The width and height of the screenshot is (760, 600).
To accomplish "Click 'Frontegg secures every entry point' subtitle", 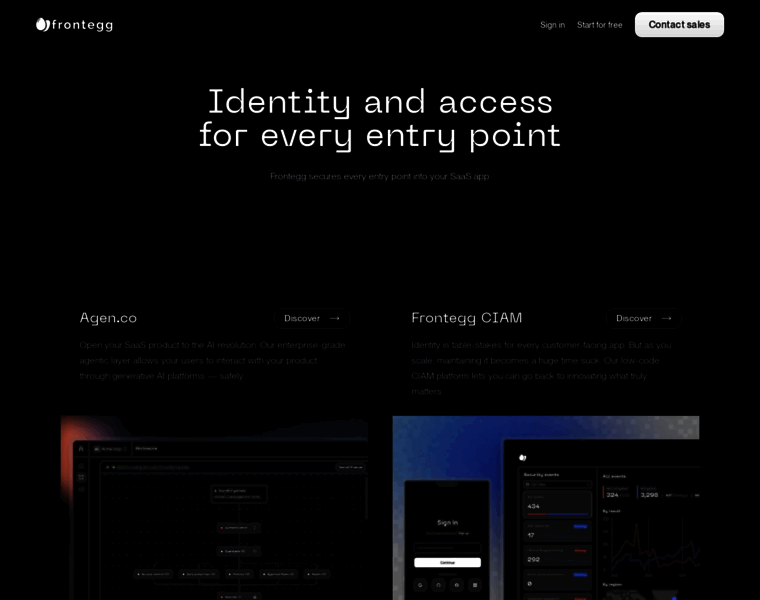I will (380, 176).
